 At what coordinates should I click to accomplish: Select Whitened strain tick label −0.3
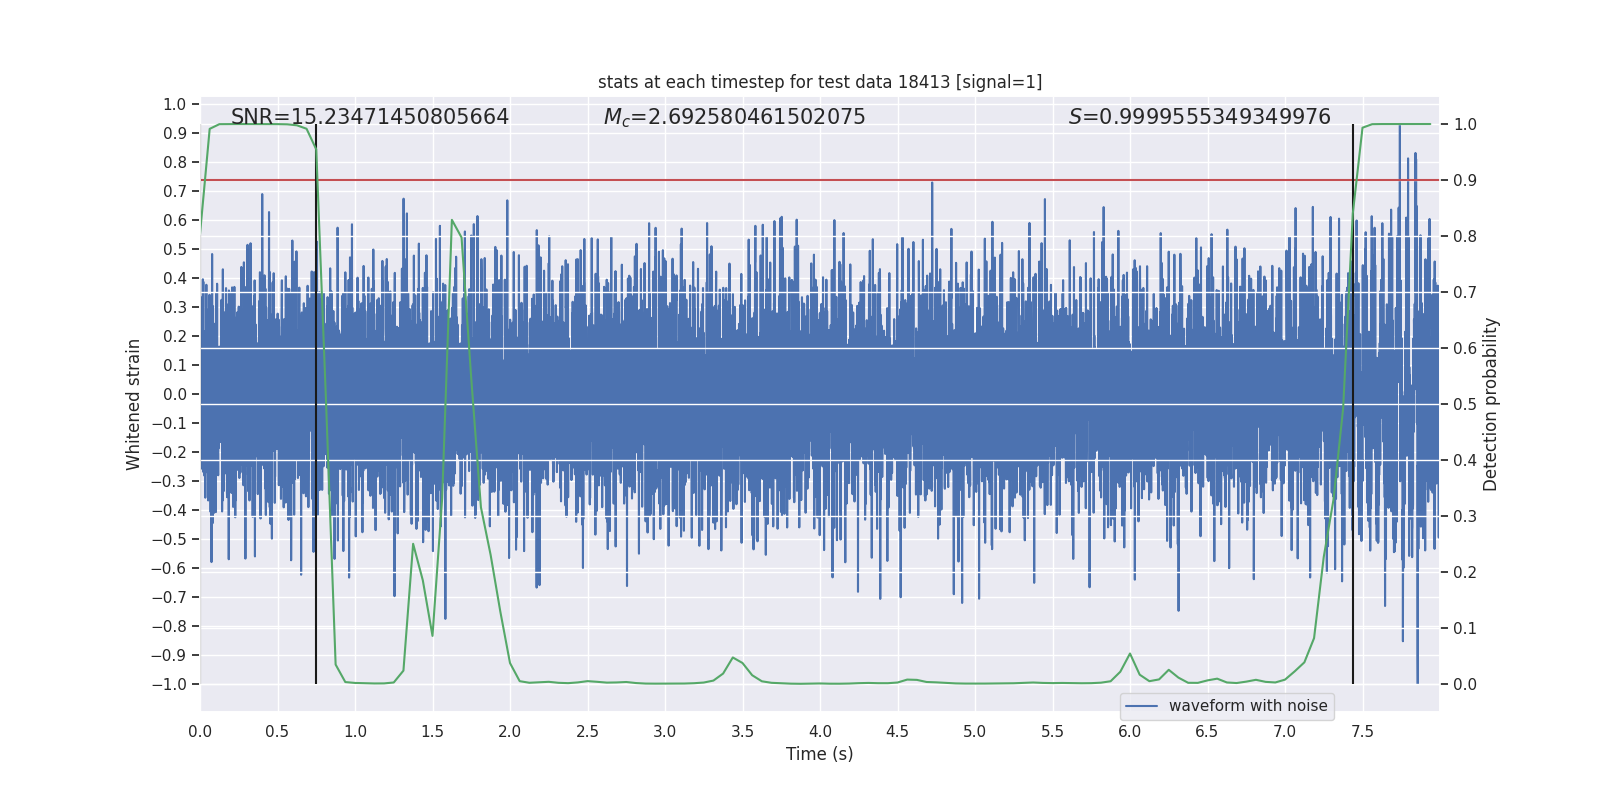point(169,481)
